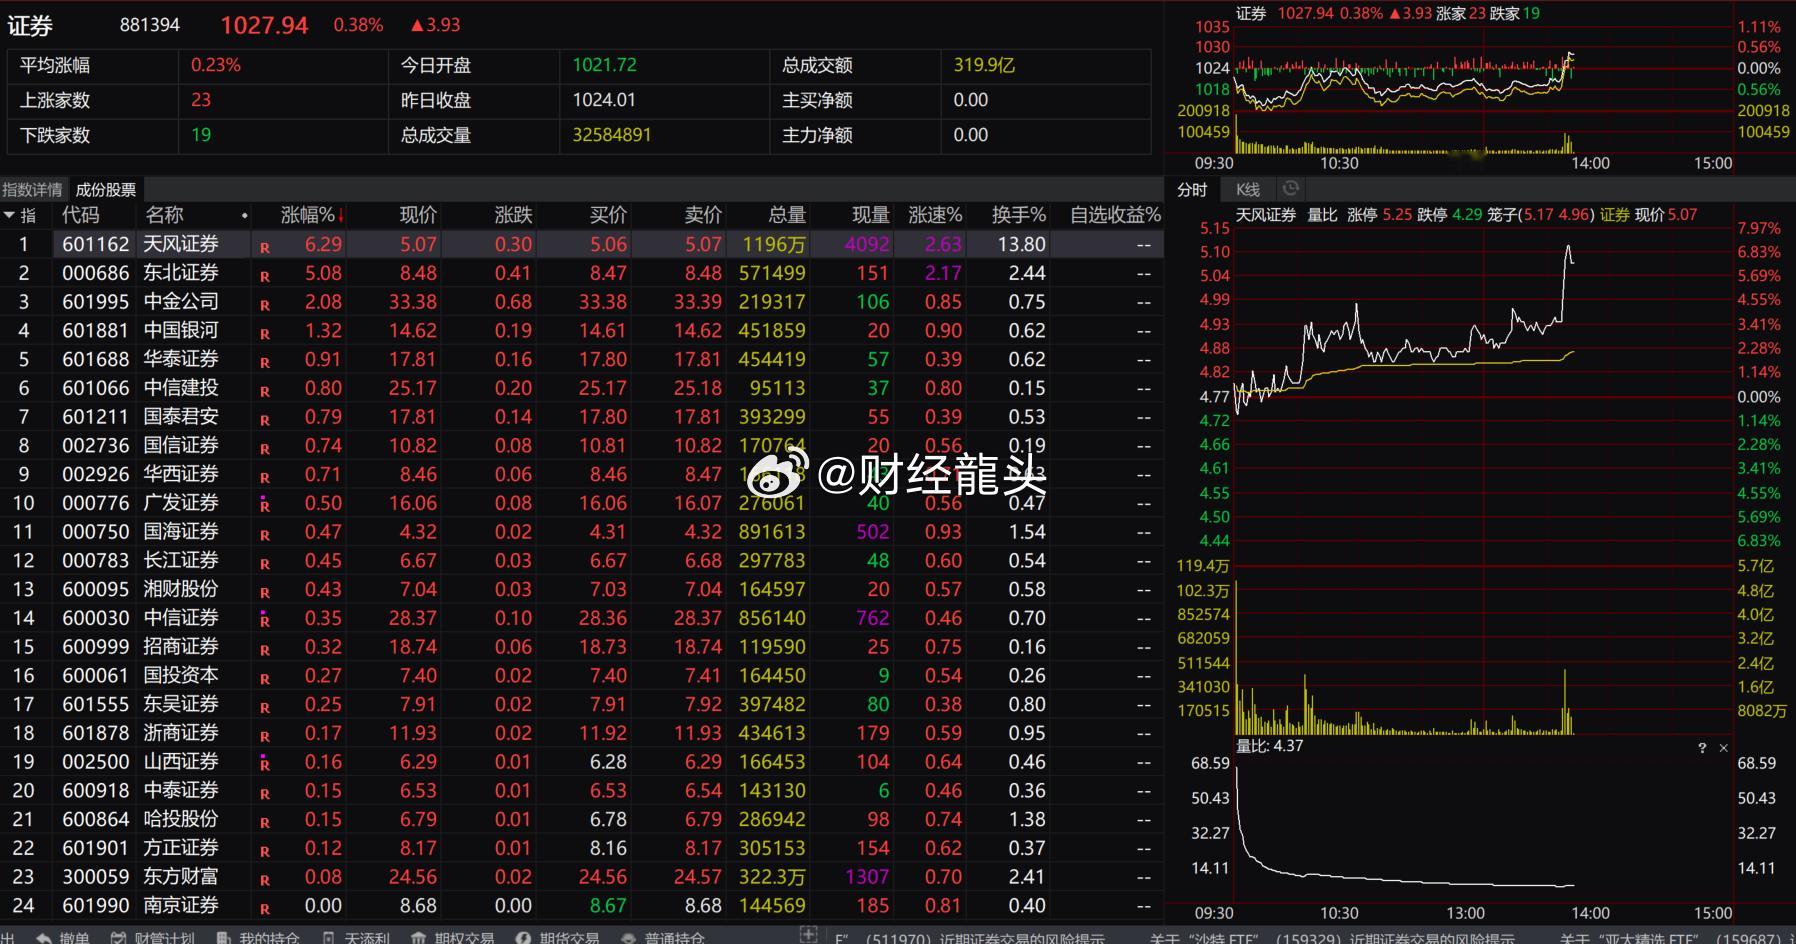Select stock code 601995

(96, 302)
